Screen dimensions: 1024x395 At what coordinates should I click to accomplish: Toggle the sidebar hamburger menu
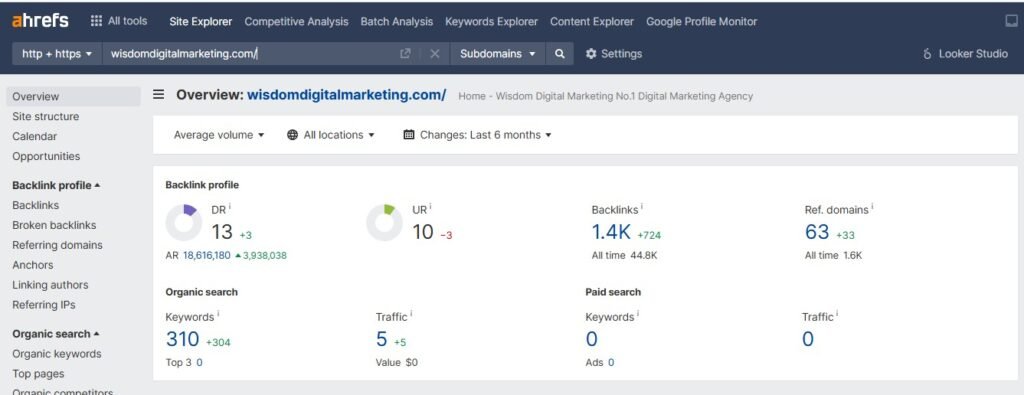[159, 95]
